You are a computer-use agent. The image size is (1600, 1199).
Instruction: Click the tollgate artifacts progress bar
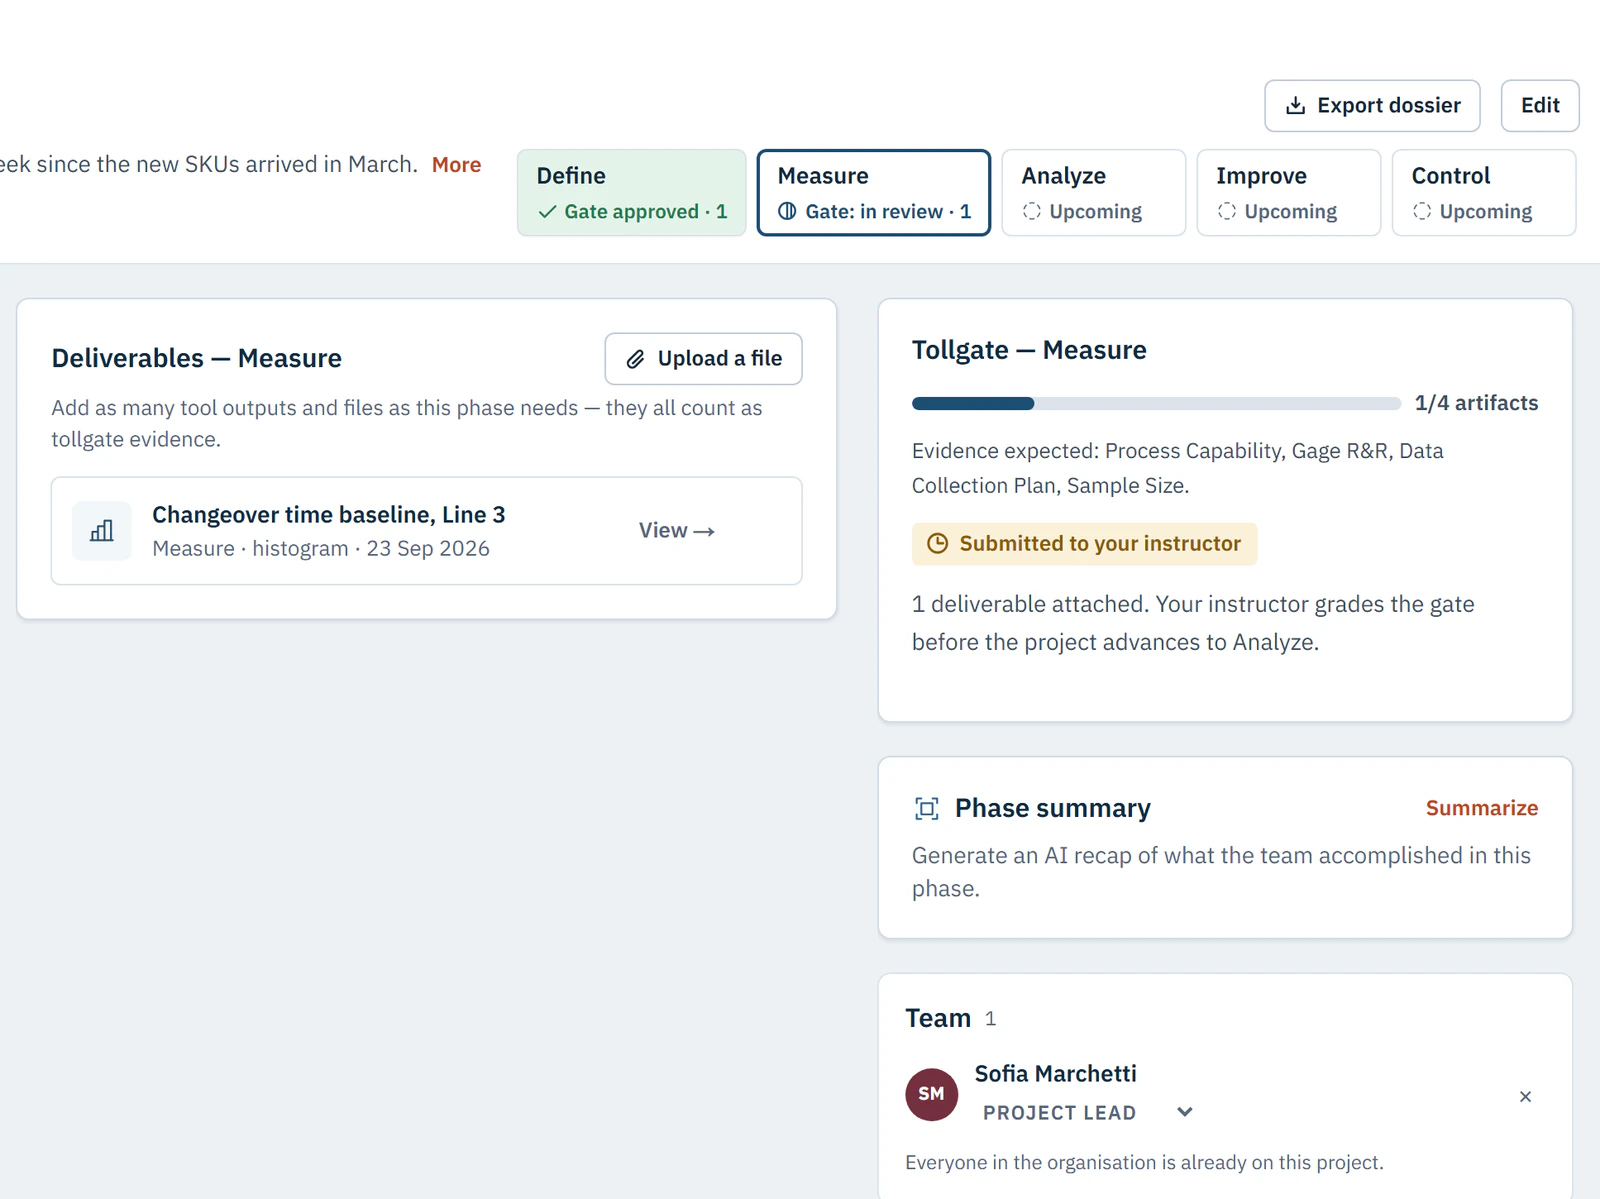click(x=1156, y=404)
